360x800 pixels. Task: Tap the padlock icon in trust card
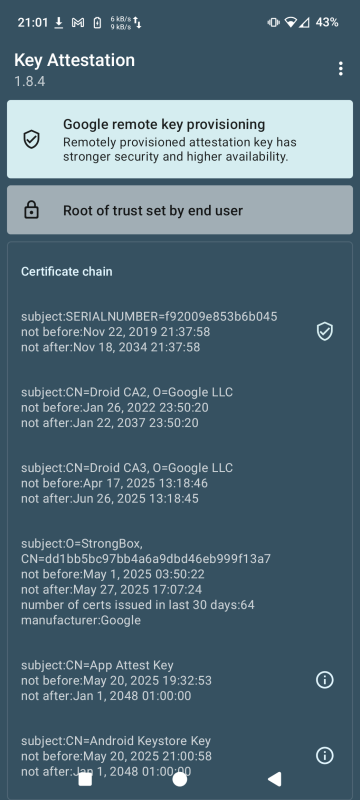click(32, 210)
